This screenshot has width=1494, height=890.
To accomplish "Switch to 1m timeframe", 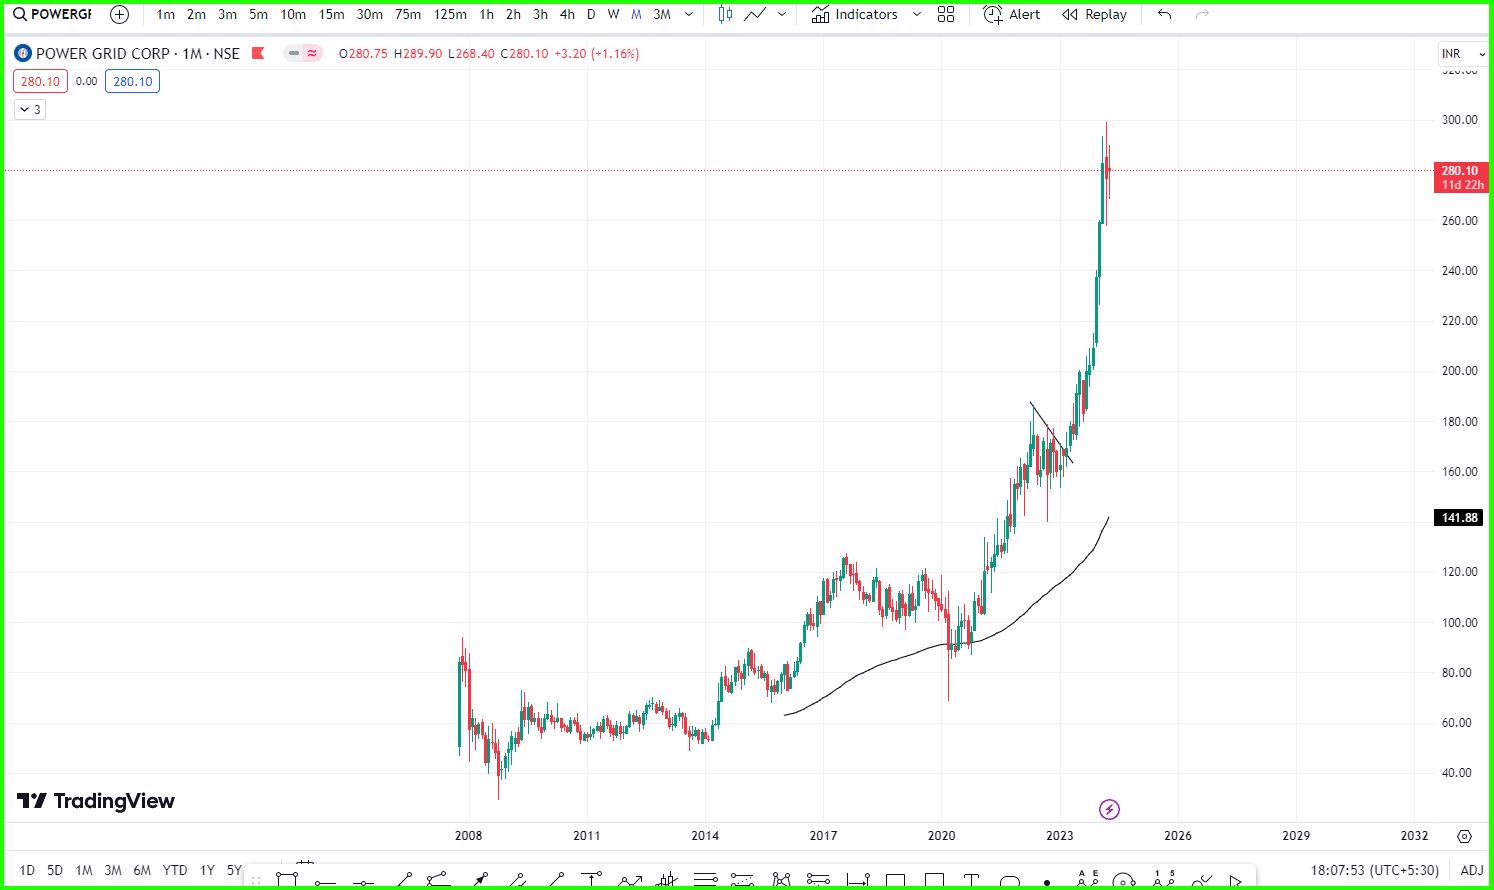I will point(166,14).
